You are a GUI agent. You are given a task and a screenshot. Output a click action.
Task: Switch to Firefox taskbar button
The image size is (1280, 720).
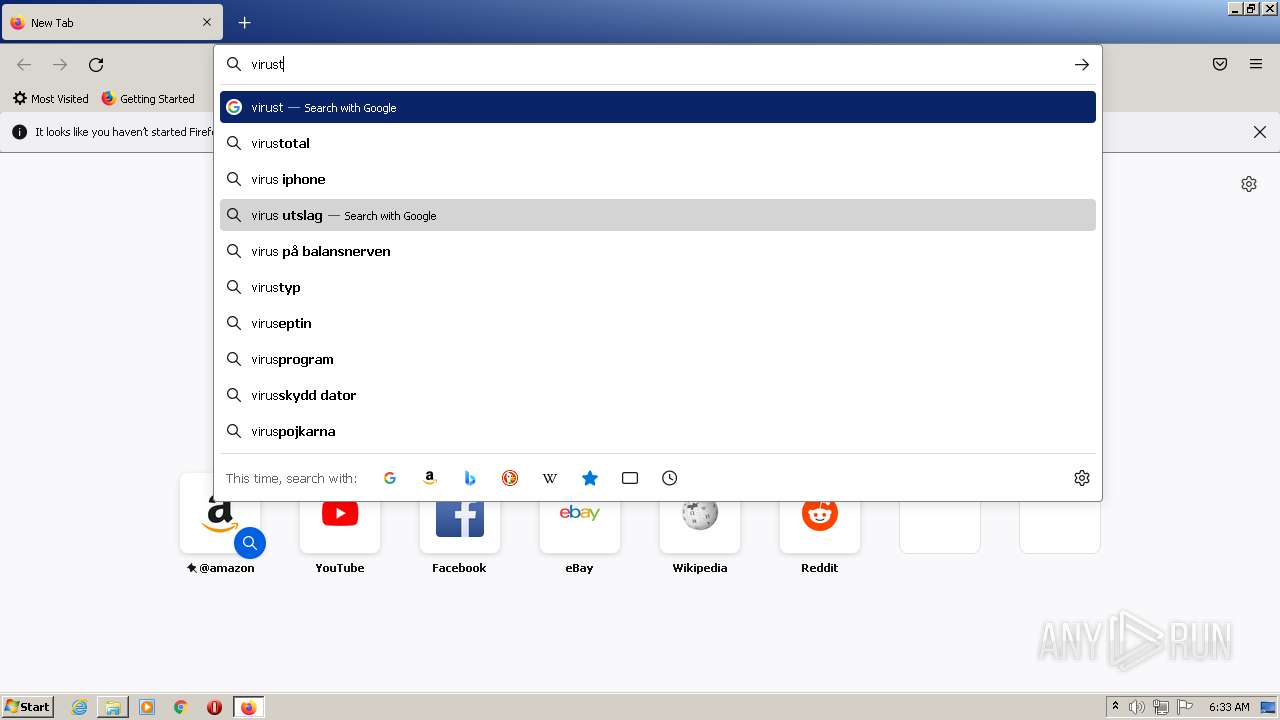coord(248,707)
